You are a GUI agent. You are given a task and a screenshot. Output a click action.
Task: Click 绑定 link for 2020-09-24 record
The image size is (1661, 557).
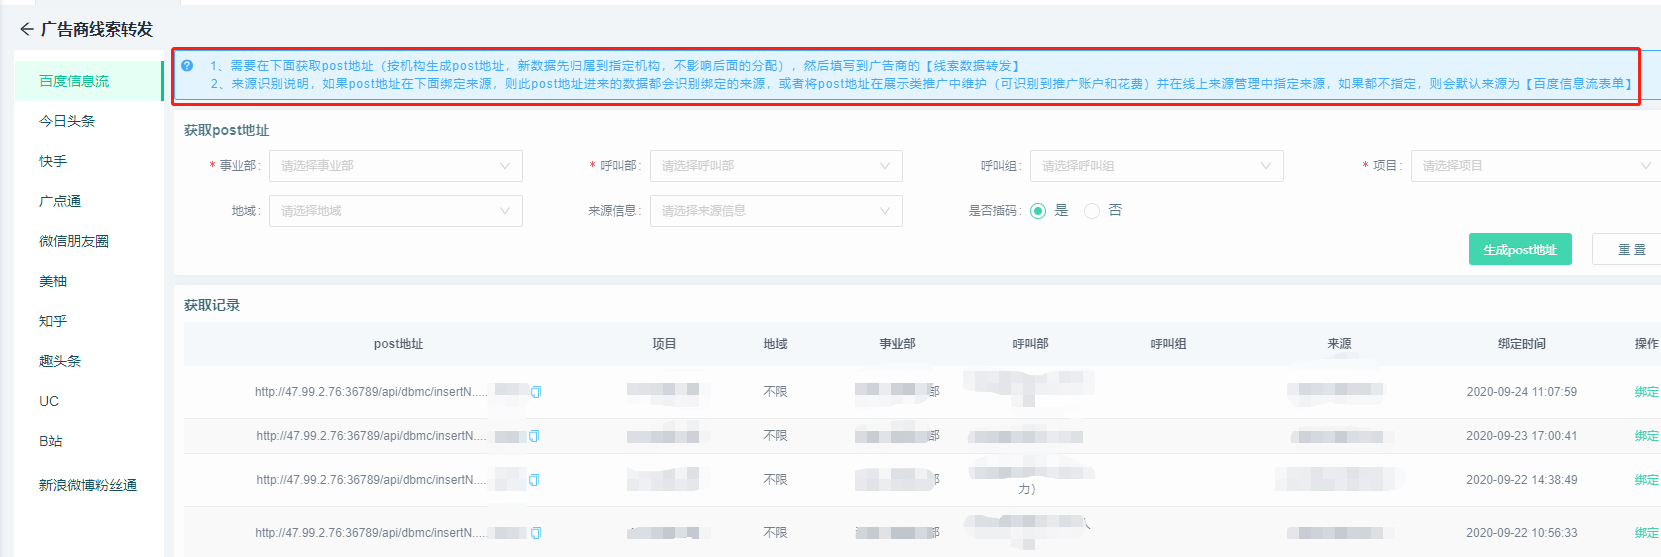1646,392
